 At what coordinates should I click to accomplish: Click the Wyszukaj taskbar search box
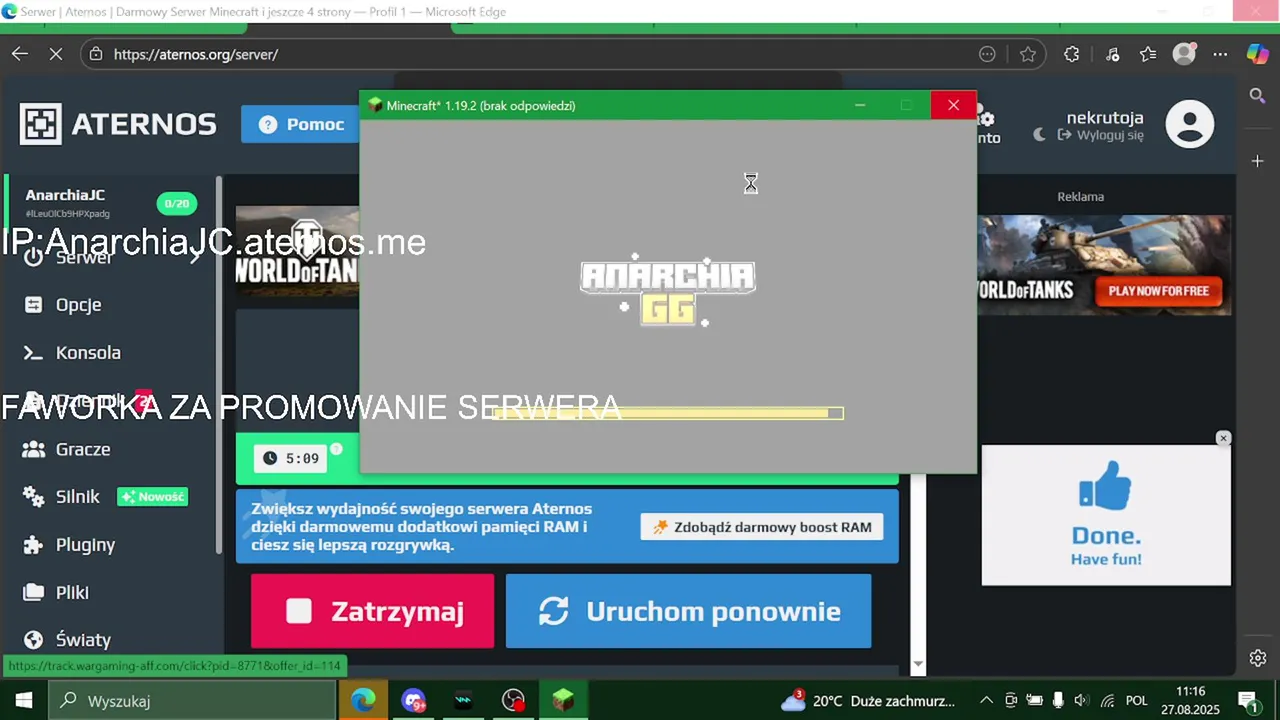[x=192, y=701]
